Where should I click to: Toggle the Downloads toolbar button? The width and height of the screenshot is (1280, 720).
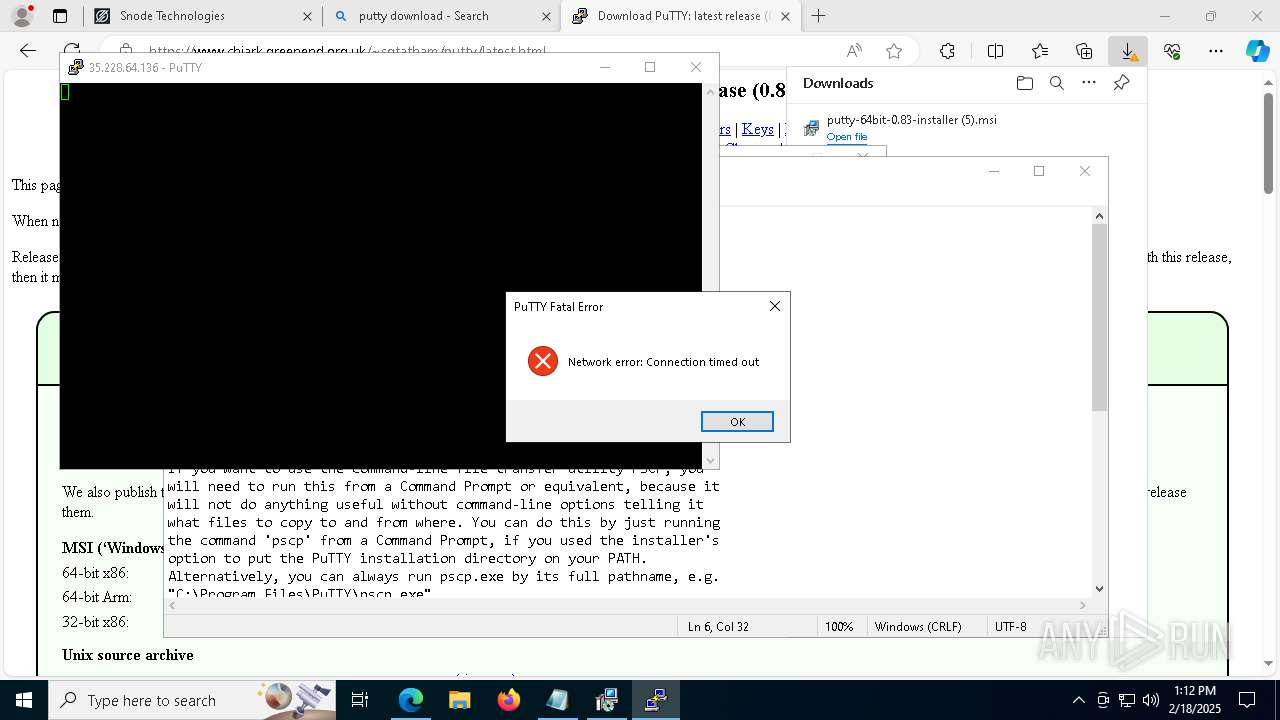pos(1128,51)
